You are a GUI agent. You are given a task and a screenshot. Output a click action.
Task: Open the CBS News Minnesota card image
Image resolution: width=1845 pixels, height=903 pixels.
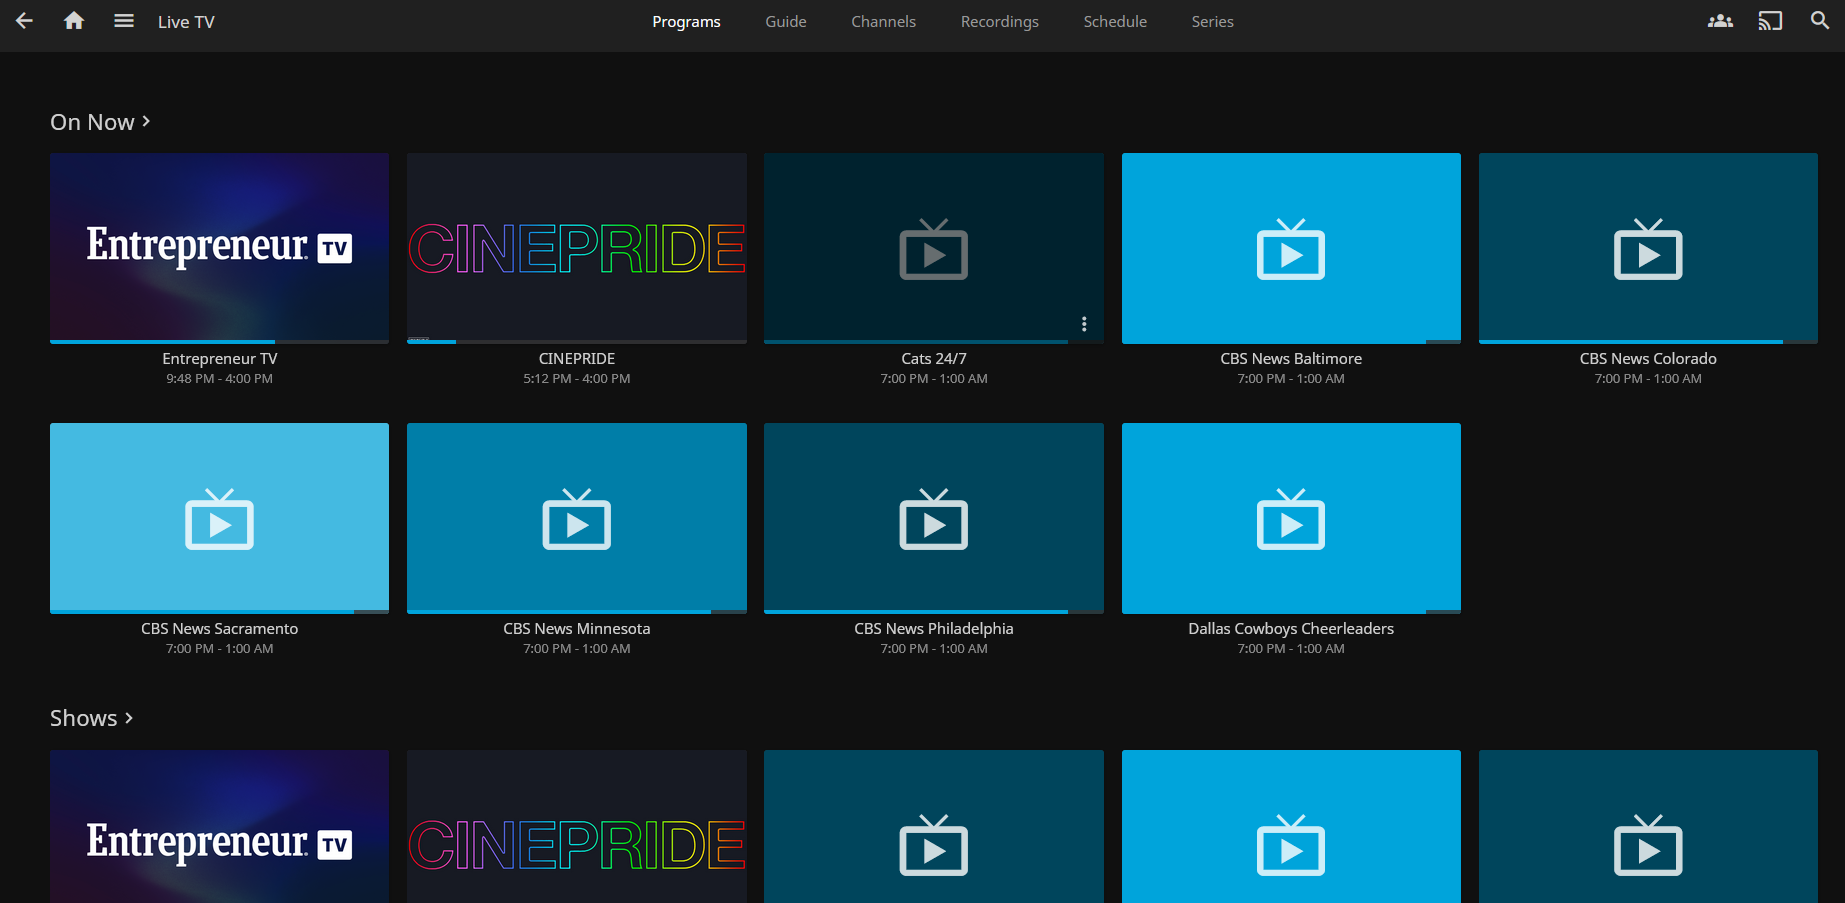577,518
